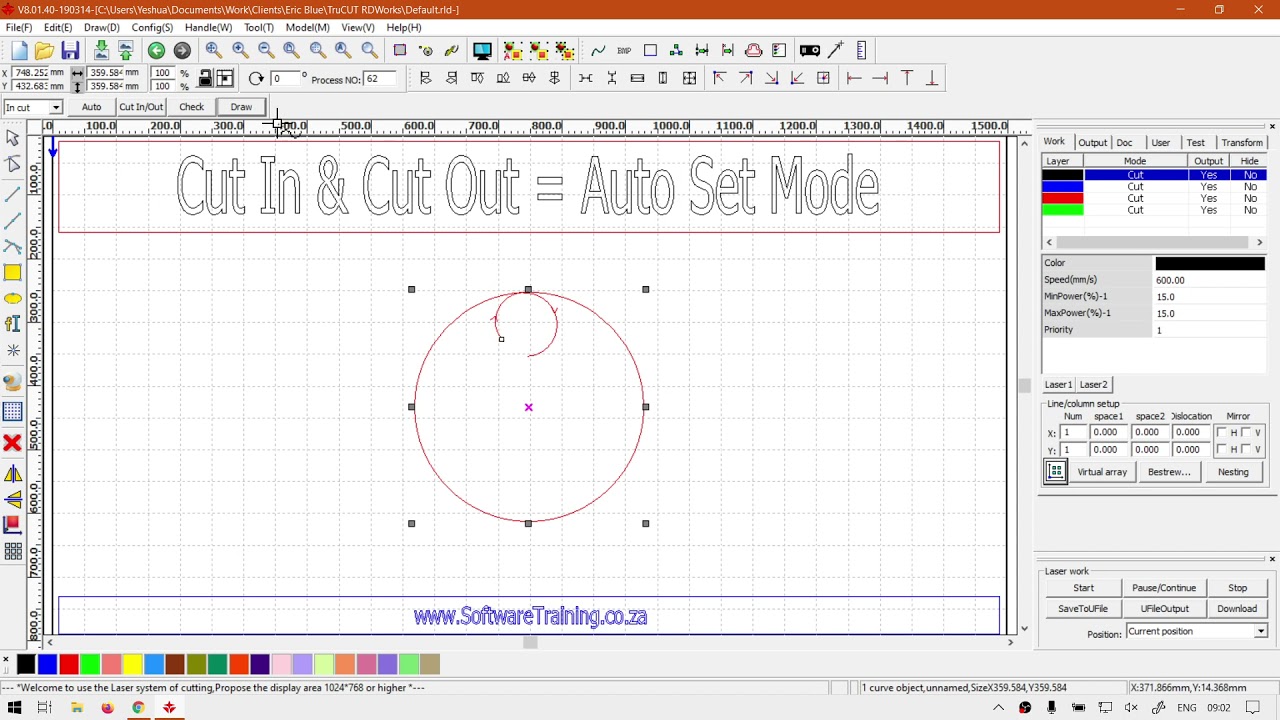
Task: Select the ellipse drawing tool in left toolbar
Action: point(13,298)
